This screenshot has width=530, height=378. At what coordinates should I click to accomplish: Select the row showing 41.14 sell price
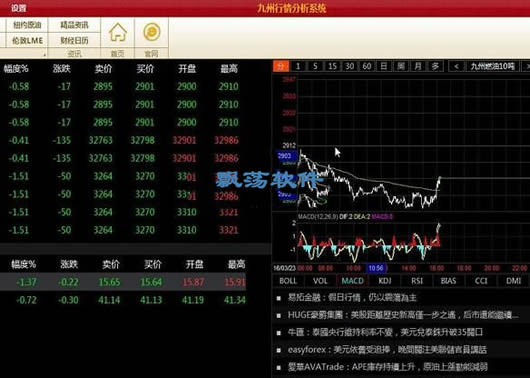[123, 300]
